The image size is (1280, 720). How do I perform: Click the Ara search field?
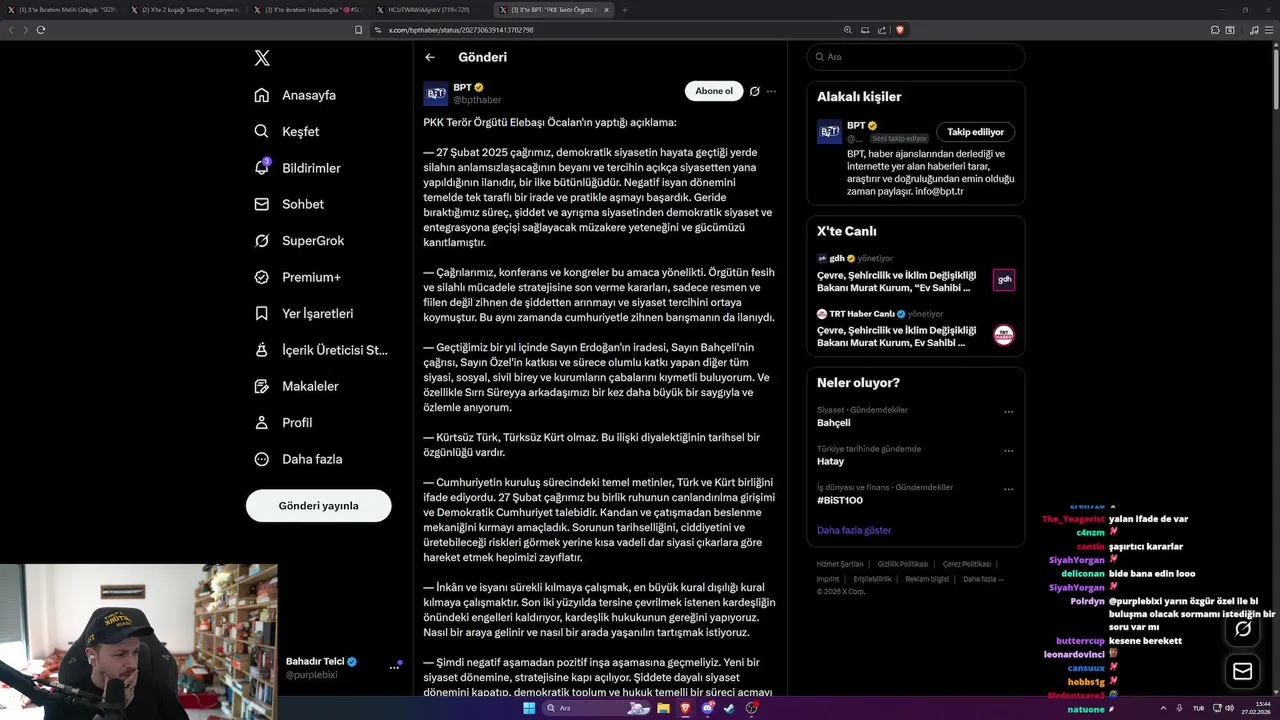tap(916, 57)
